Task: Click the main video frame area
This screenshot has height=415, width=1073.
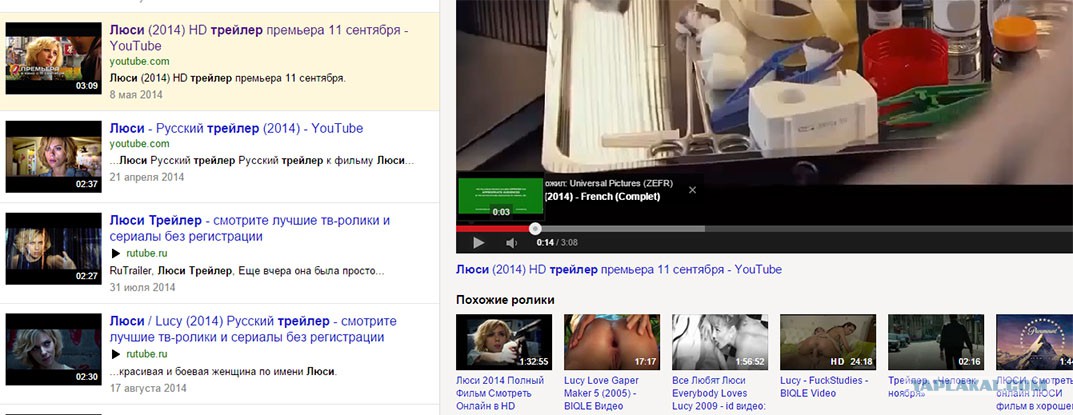Action: click(x=764, y=92)
